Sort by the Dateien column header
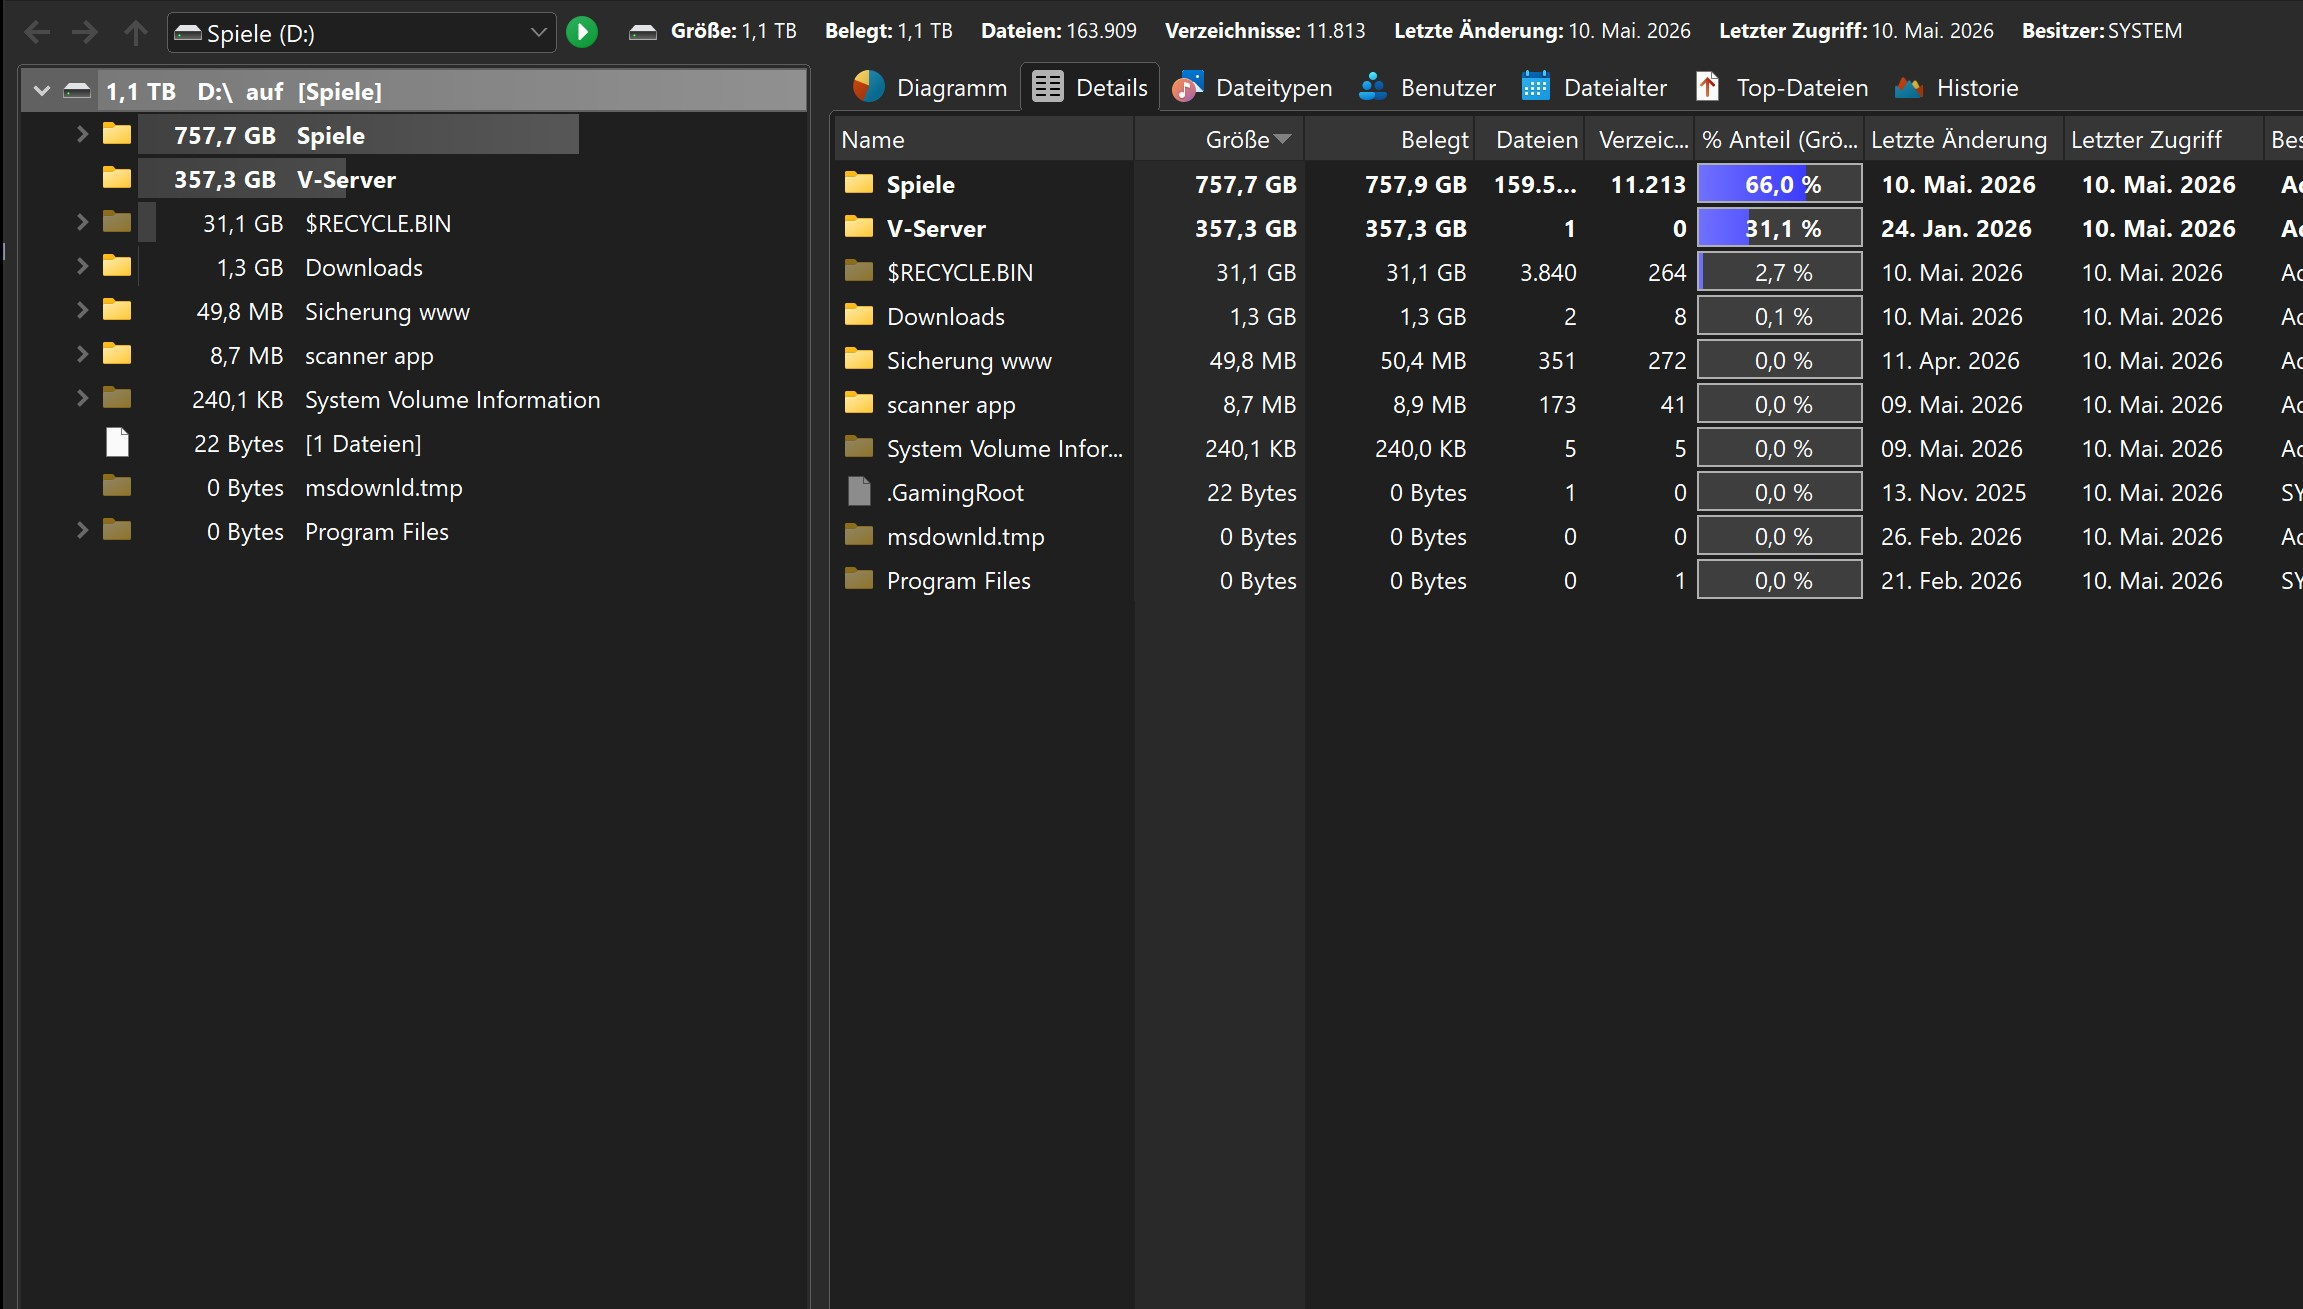2303x1309 pixels. pyautogui.click(x=1530, y=140)
